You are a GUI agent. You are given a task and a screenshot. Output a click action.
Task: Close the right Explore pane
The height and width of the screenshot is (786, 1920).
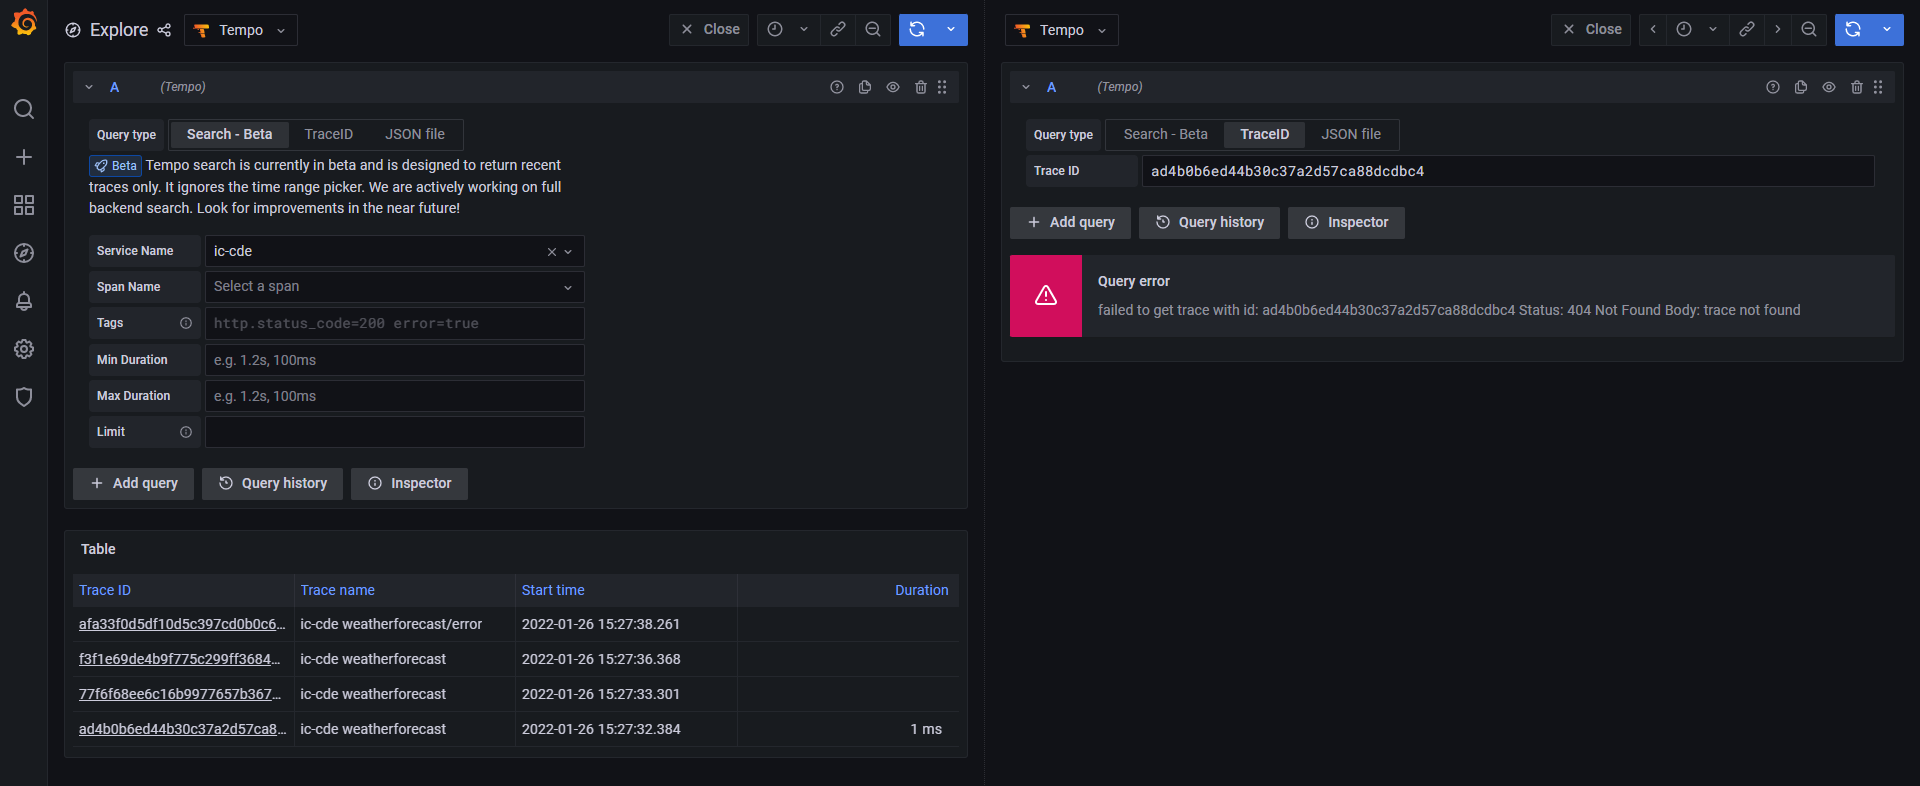pyautogui.click(x=1592, y=30)
